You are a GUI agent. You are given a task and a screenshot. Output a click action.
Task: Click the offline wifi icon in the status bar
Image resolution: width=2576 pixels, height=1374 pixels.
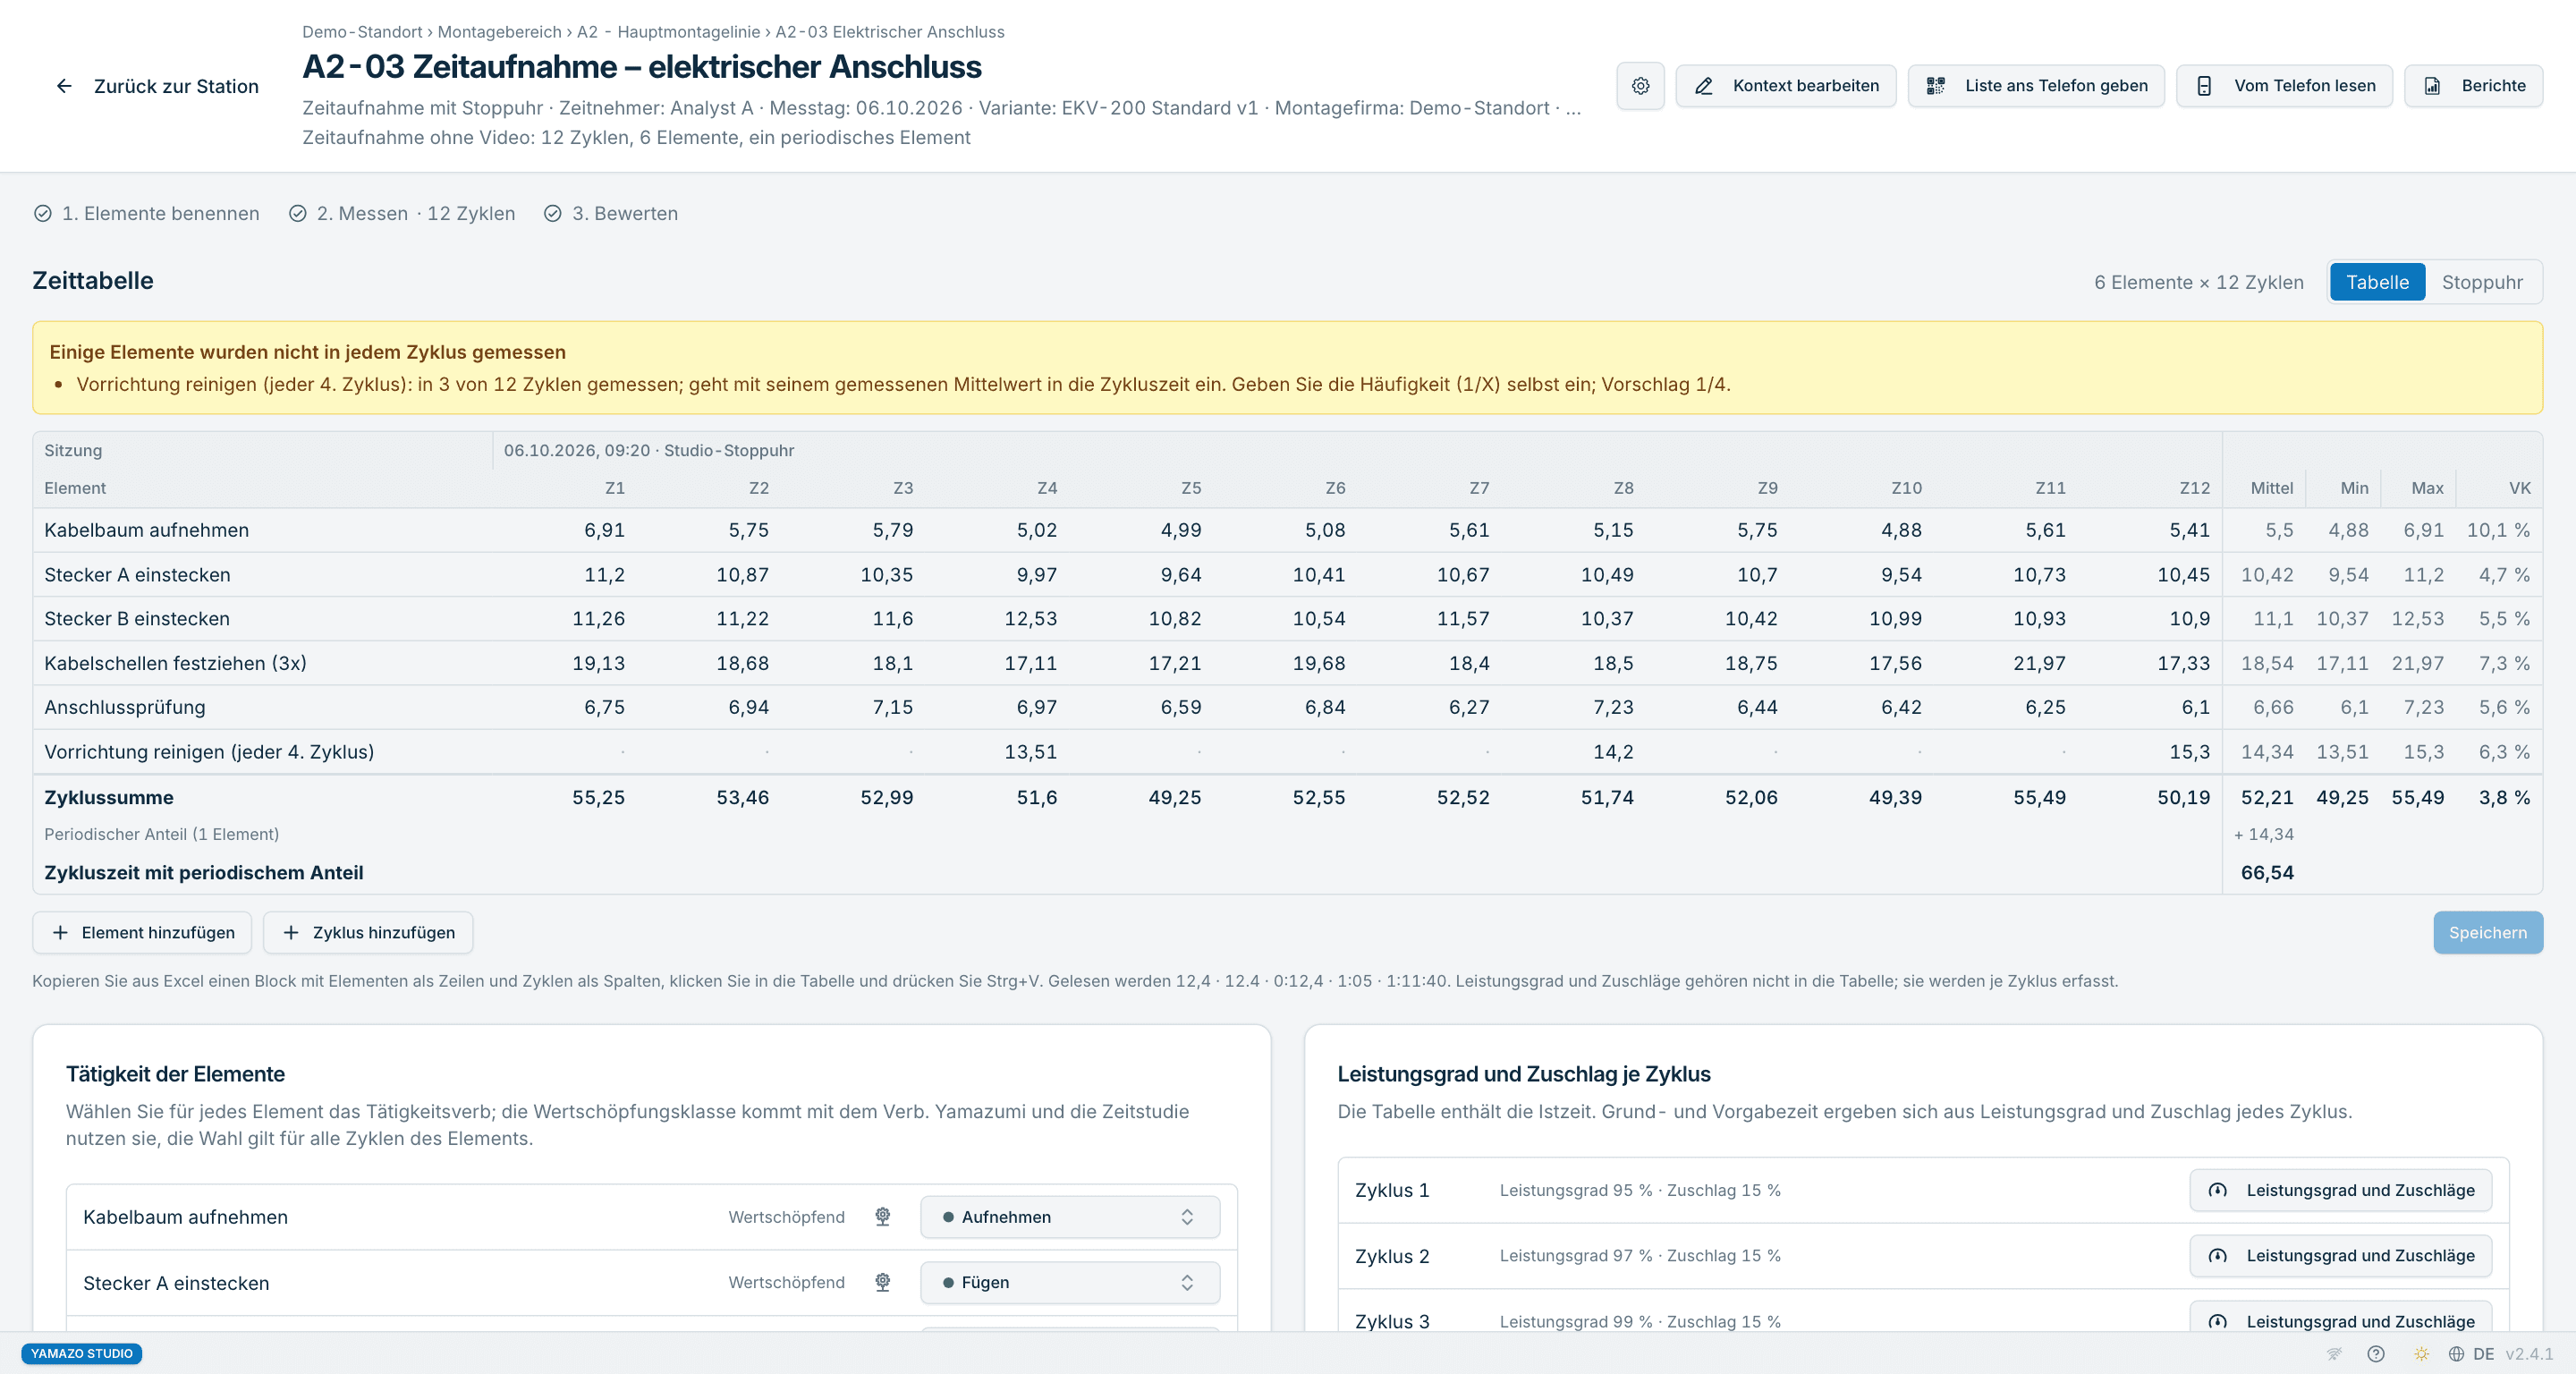pyautogui.click(x=2334, y=1354)
